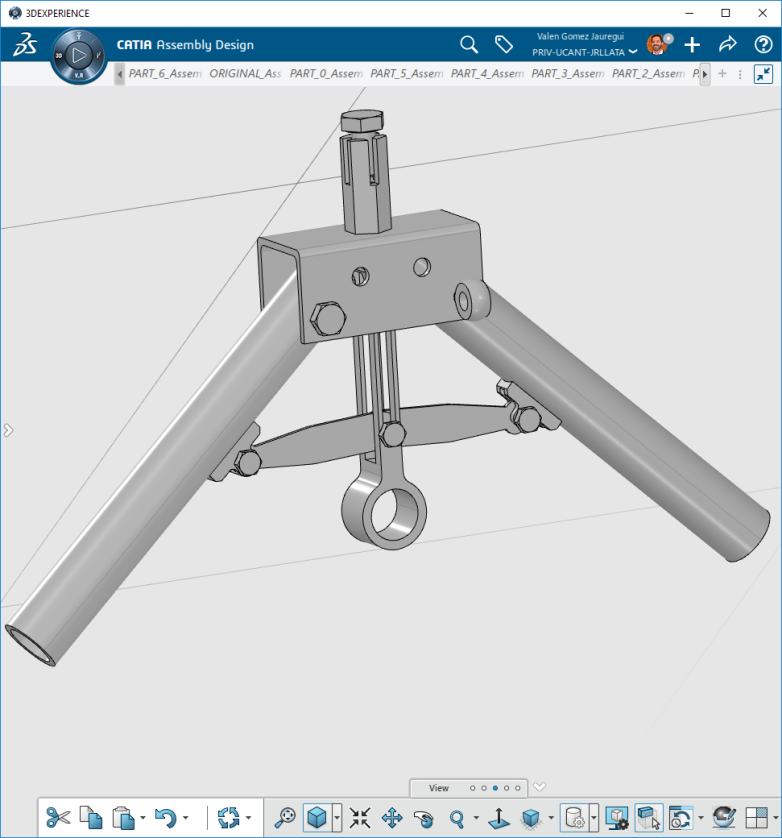782x838 pixels.
Task: Select the Pan four-arrow icon
Action: coord(392,818)
